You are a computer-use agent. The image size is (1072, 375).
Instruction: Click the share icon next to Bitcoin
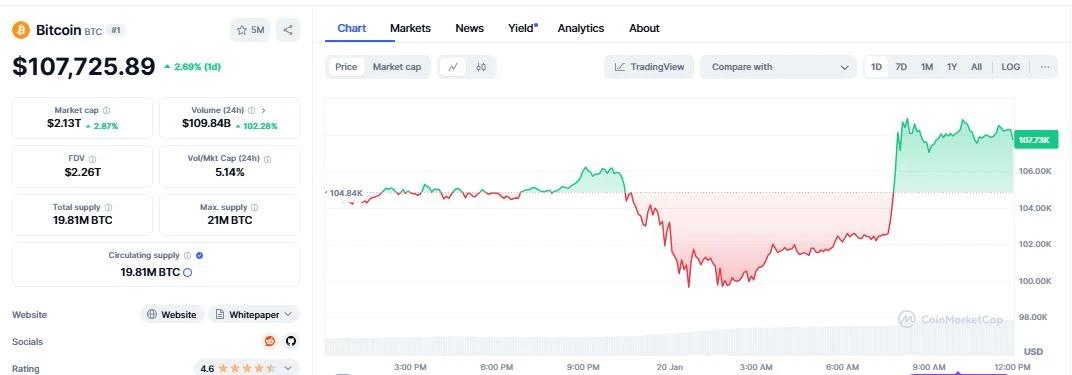288,30
